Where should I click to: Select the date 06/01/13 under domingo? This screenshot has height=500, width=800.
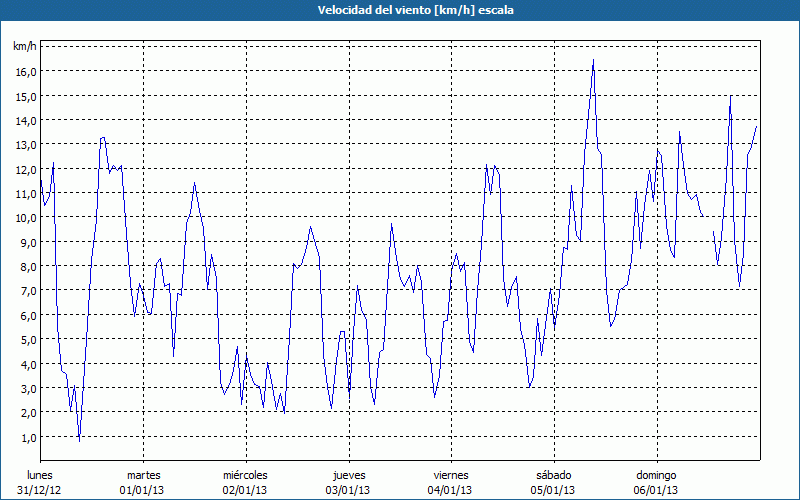[656, 490]
